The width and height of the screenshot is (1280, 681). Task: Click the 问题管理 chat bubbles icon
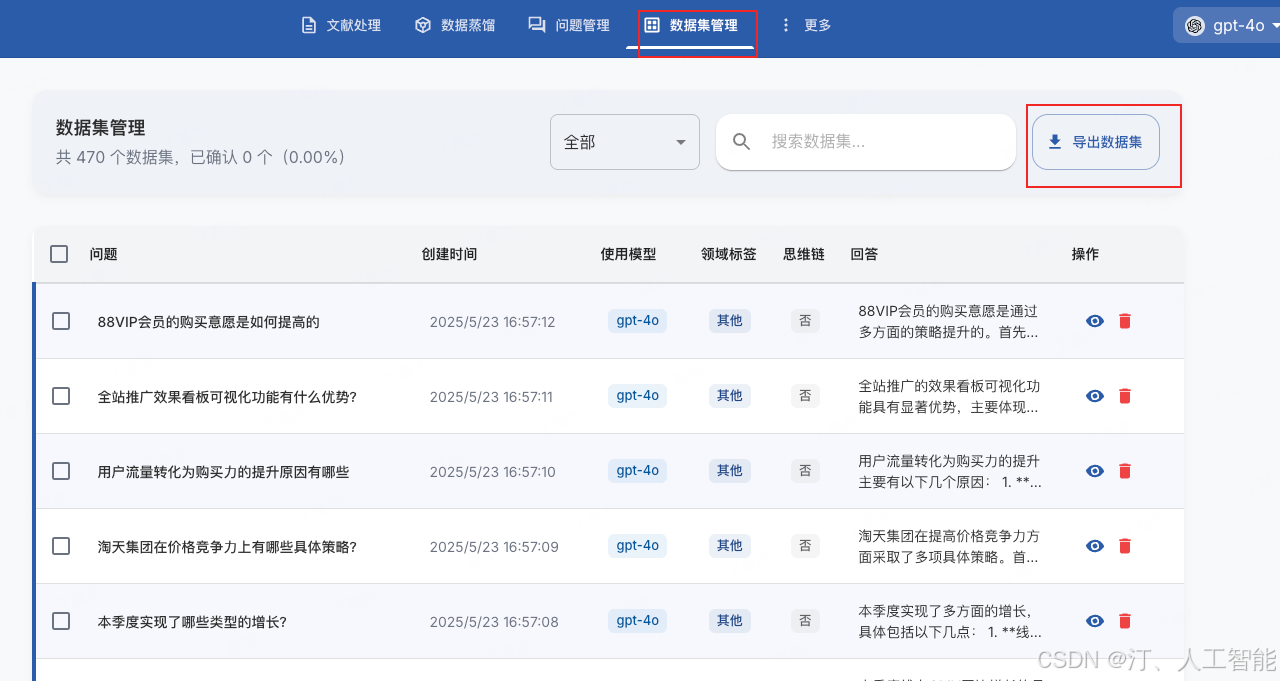point(537,25)
